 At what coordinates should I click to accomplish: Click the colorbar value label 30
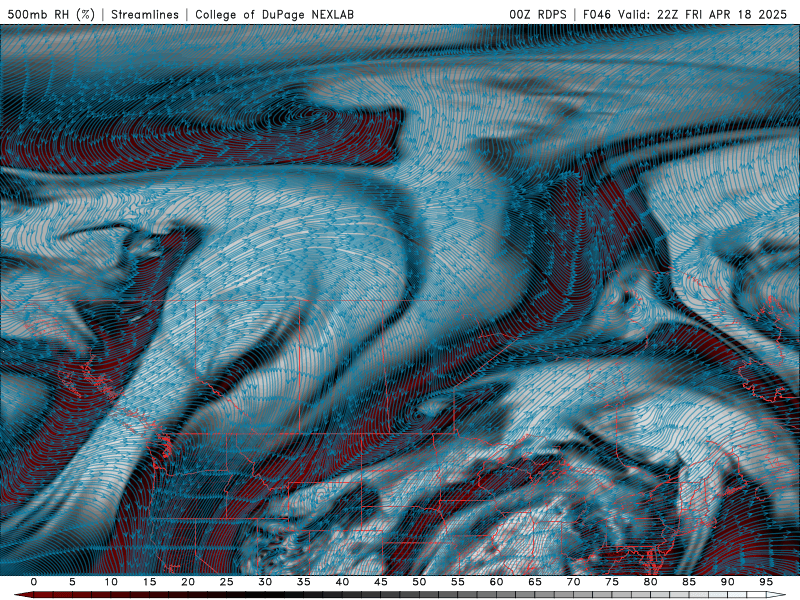point(265,582)
